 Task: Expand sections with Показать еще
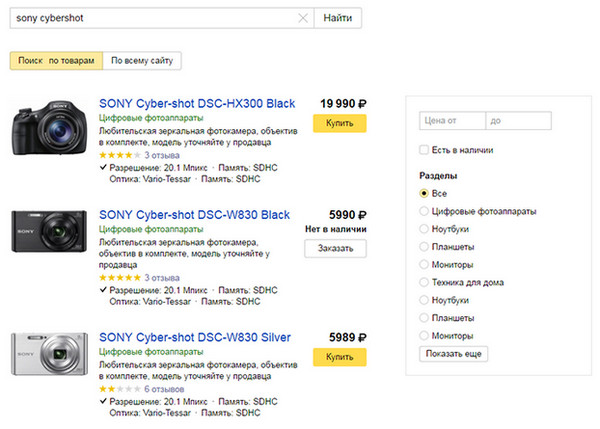point(454,354)
